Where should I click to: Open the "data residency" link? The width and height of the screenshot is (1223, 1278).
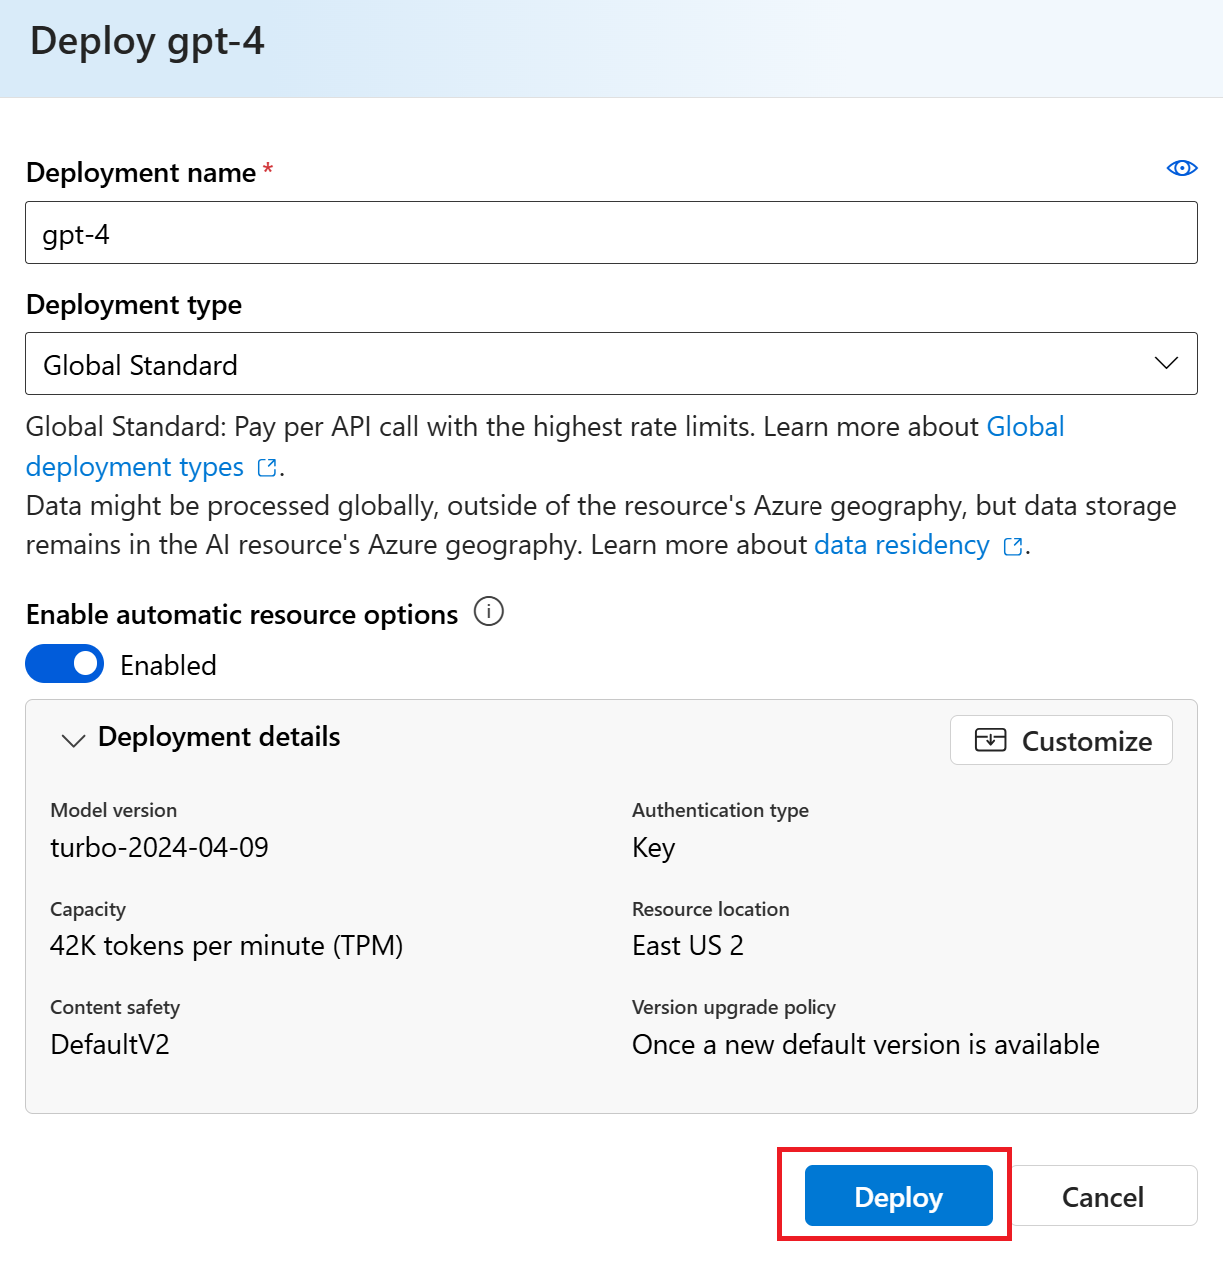click(901, 545)
